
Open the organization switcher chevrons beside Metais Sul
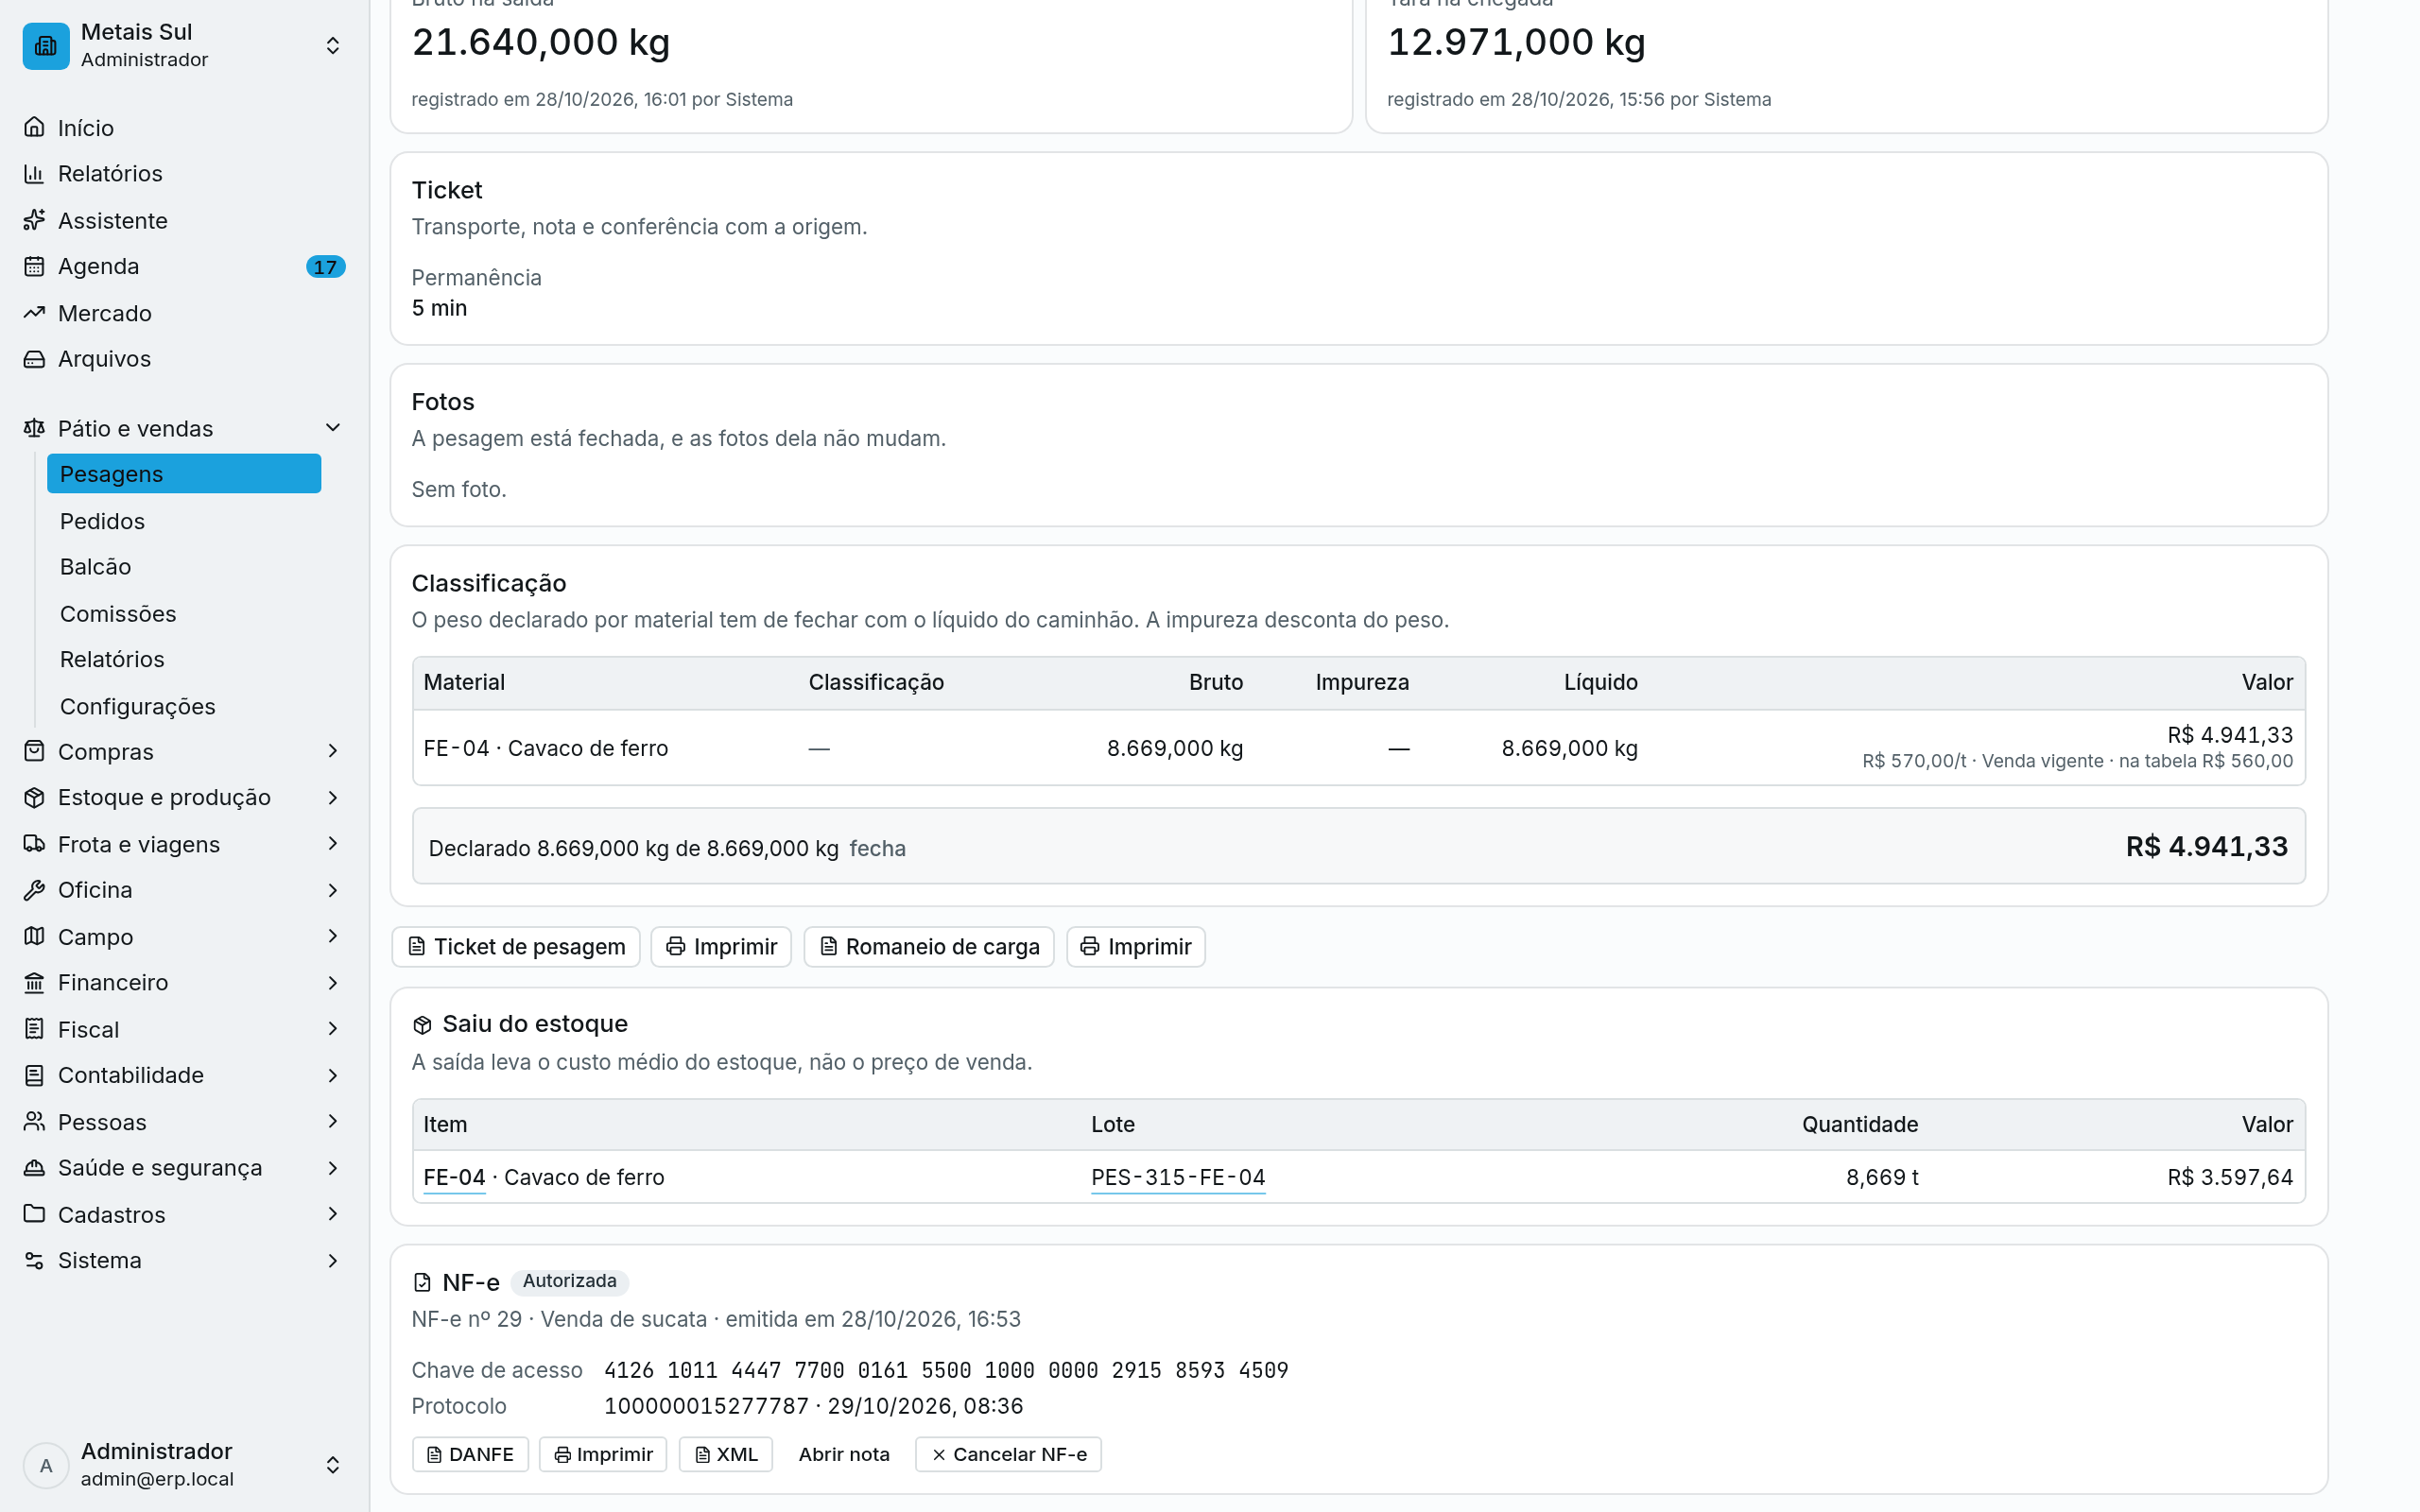(x=333, y=46)
